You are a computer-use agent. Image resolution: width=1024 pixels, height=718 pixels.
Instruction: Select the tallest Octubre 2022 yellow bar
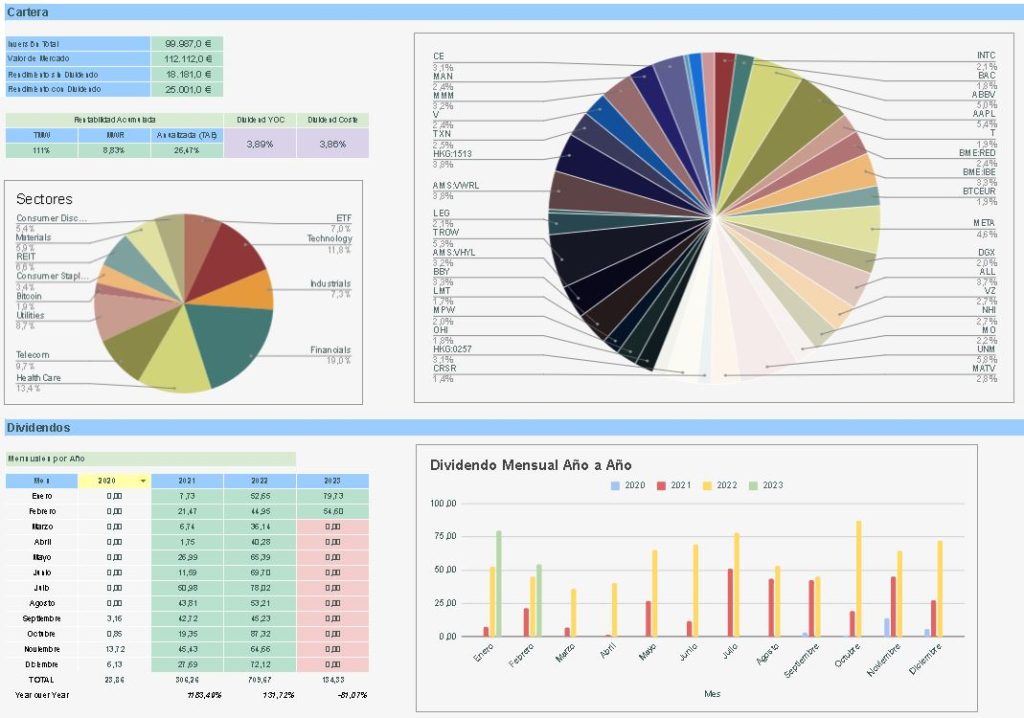pos(858,578)
